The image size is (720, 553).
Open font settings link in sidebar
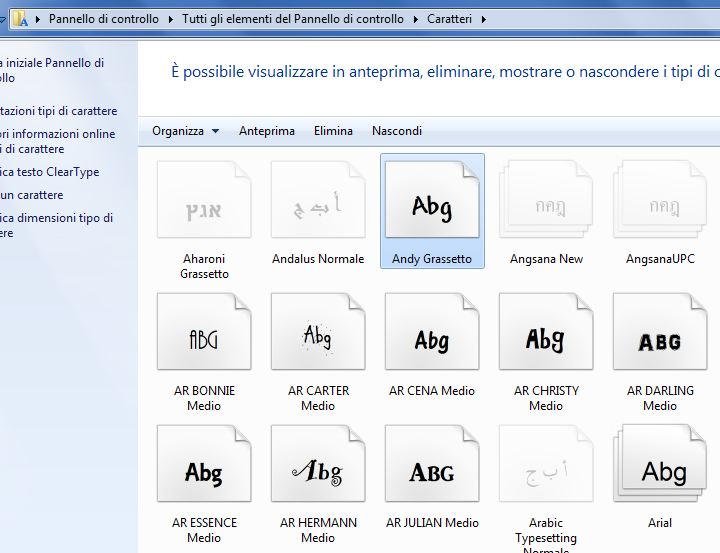[58, 111]
